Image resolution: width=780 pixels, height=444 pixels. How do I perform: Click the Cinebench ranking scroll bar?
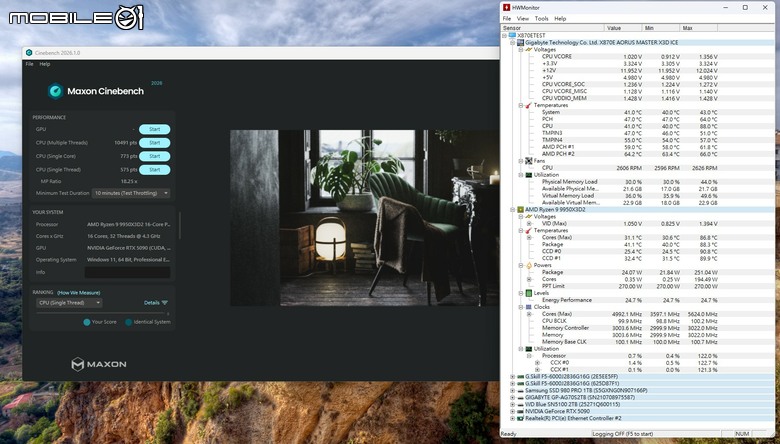click(102, 313)
